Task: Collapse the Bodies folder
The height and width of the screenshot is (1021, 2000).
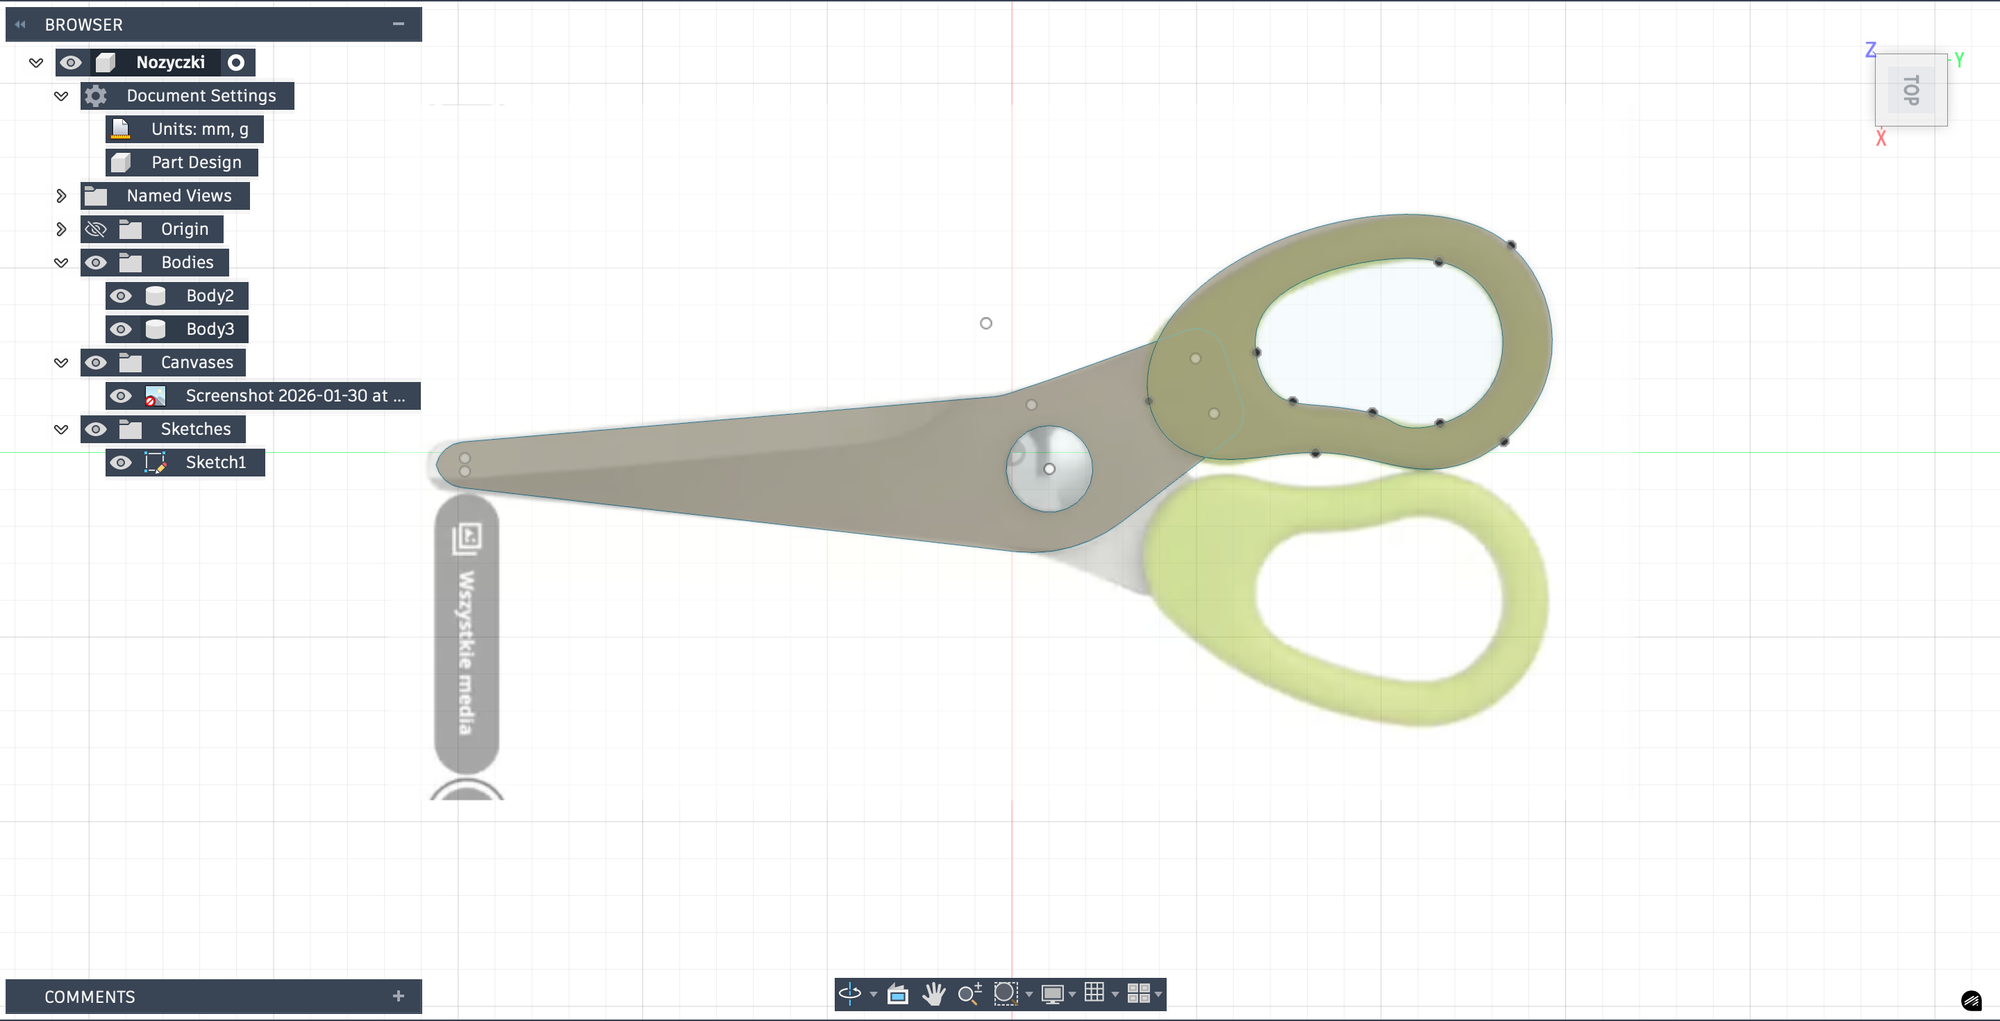Action: point(61,263)
